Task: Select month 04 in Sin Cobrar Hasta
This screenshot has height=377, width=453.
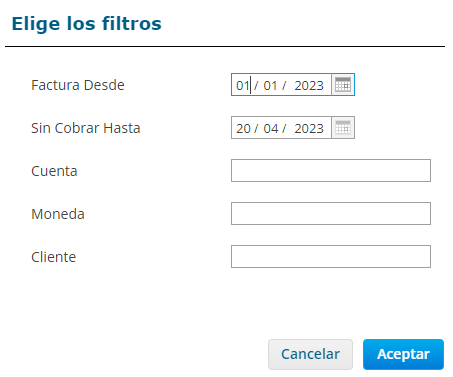Action: click(x=271, y=128)
